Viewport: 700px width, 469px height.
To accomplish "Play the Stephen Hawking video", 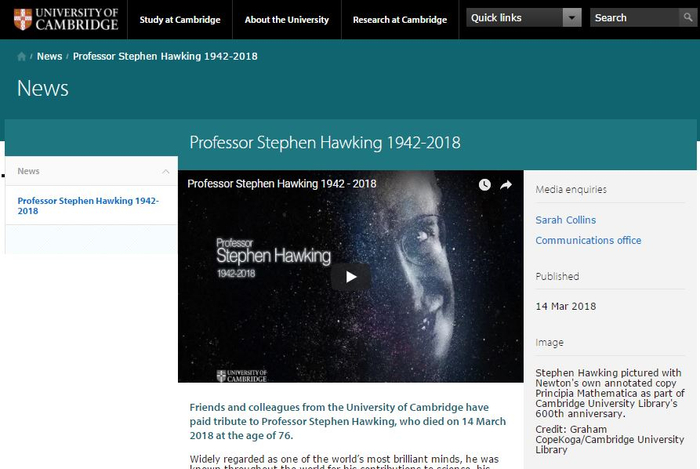I will [x=350, y=277].
